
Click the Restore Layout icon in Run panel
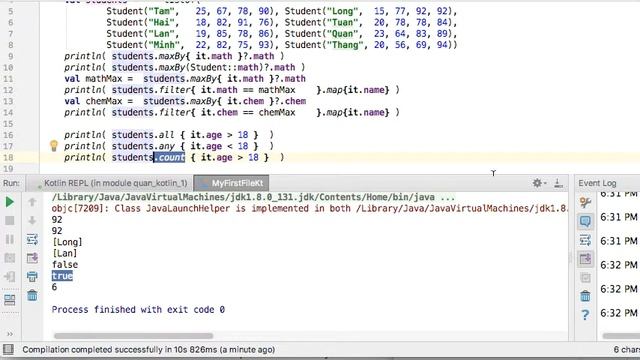pyautogui.click(x=9, y=300)
